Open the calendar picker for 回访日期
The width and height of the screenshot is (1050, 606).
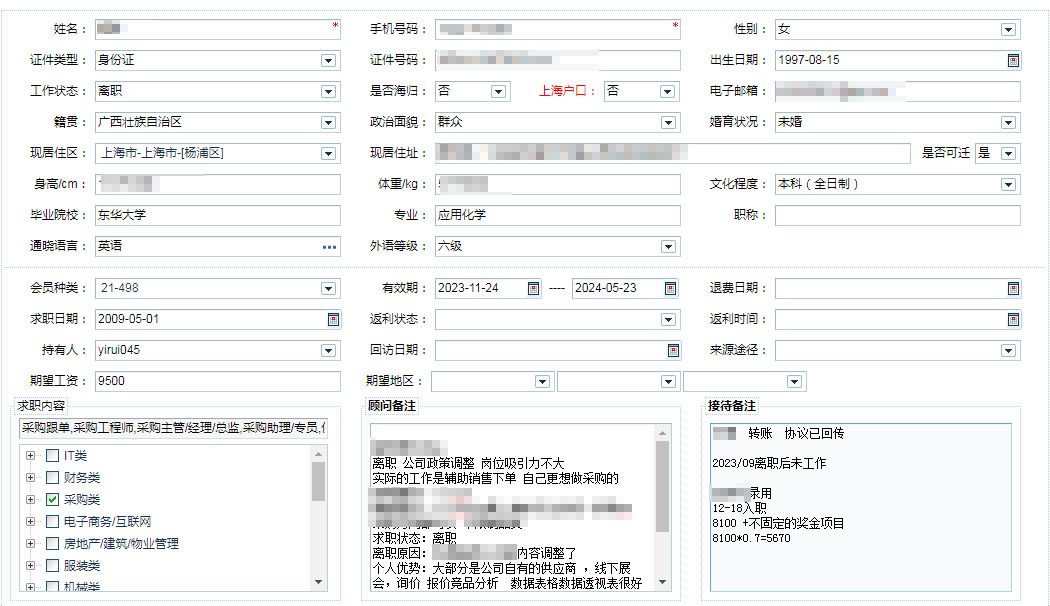[x=673, y=350]
